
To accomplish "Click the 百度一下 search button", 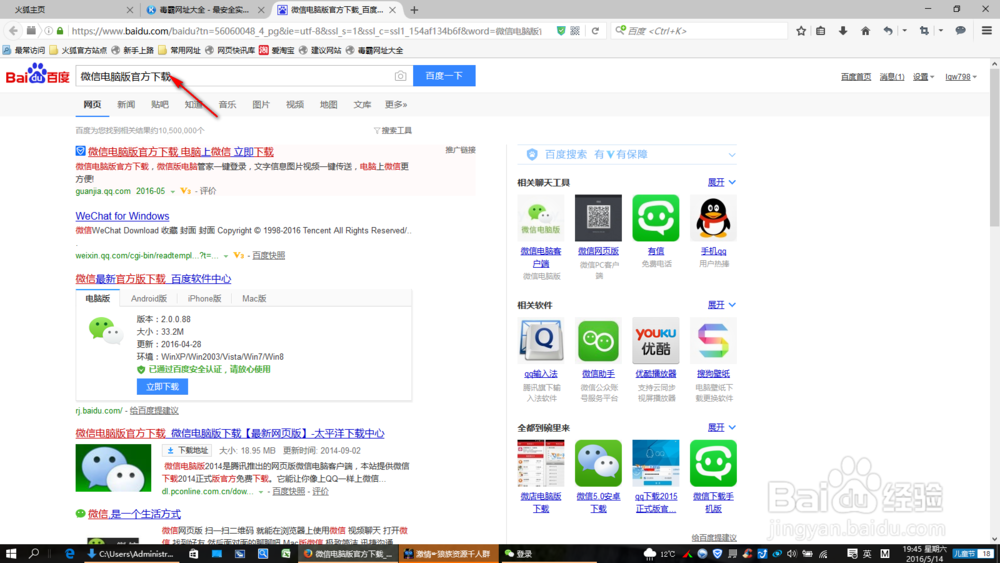I will pos(444,76).
